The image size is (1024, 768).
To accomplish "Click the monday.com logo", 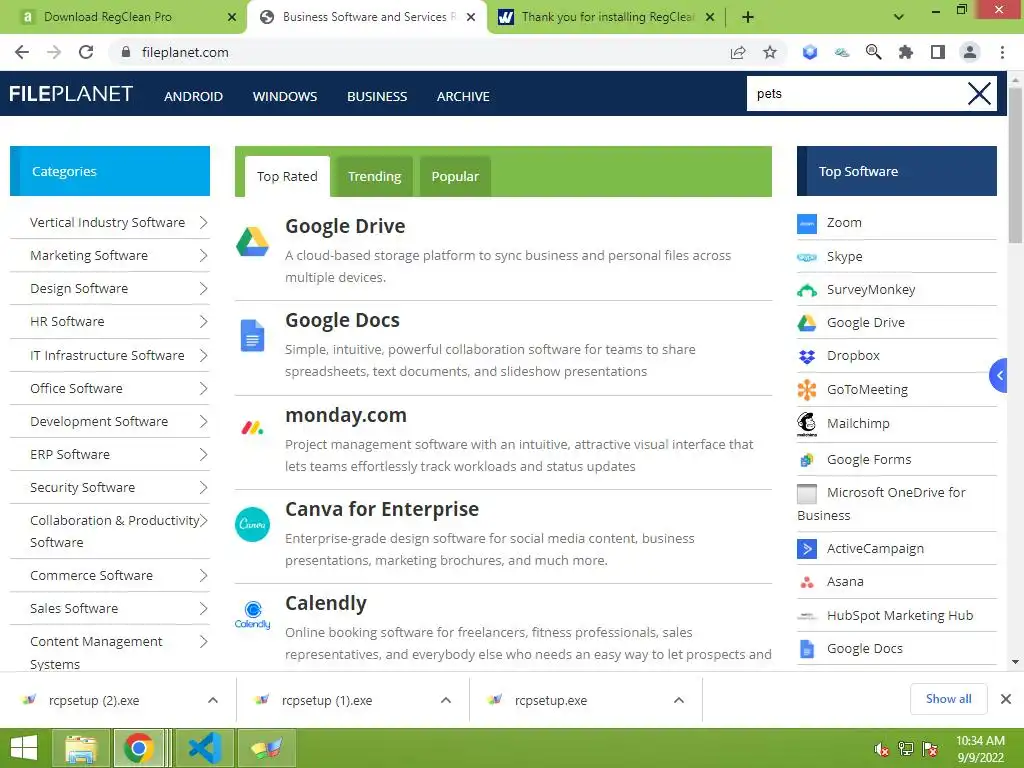I will click(252, 428).
